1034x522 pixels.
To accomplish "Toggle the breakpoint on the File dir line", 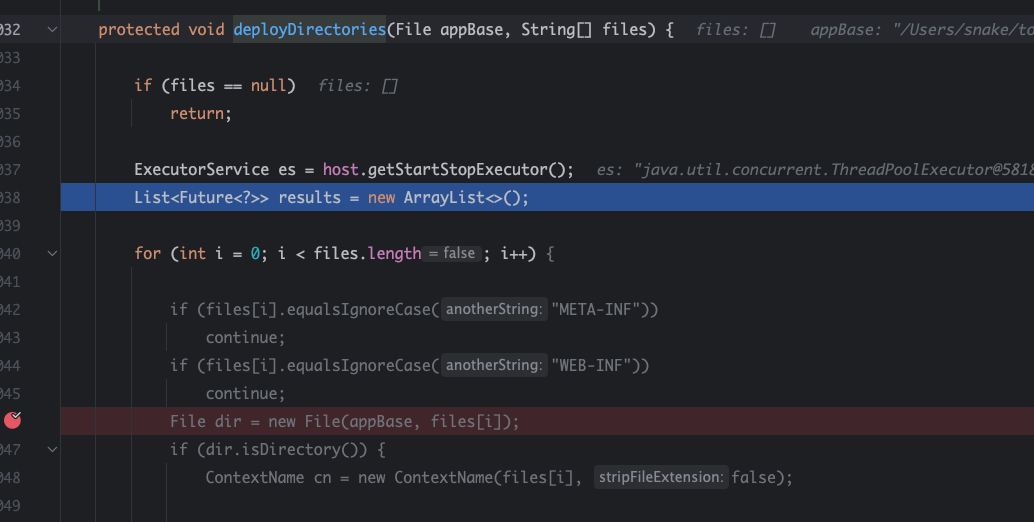I will [12, 421].
